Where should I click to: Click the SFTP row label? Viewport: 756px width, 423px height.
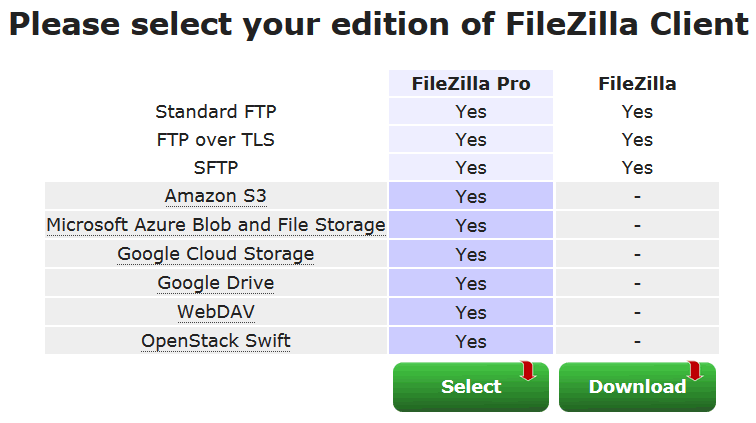tap(216, 167)
